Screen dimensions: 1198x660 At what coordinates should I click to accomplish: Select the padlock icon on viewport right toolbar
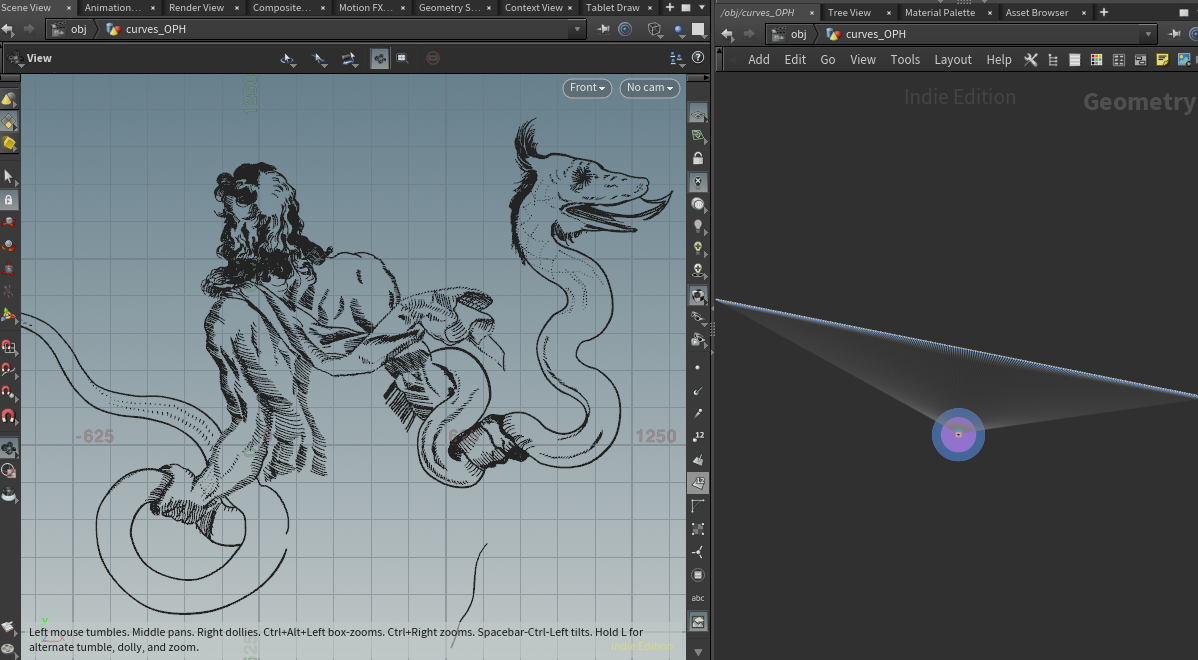[x=697, y=157]
